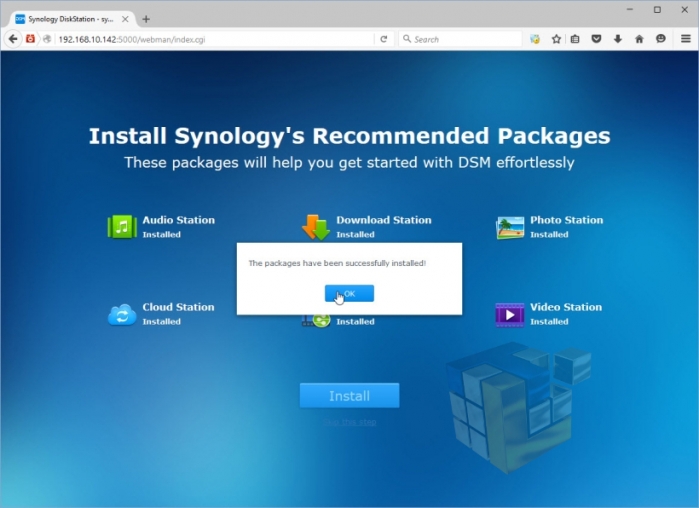Click the Media Server icon below the dialog
The width and height of the screenshot is (699, 508).
[x=316, y=320]
